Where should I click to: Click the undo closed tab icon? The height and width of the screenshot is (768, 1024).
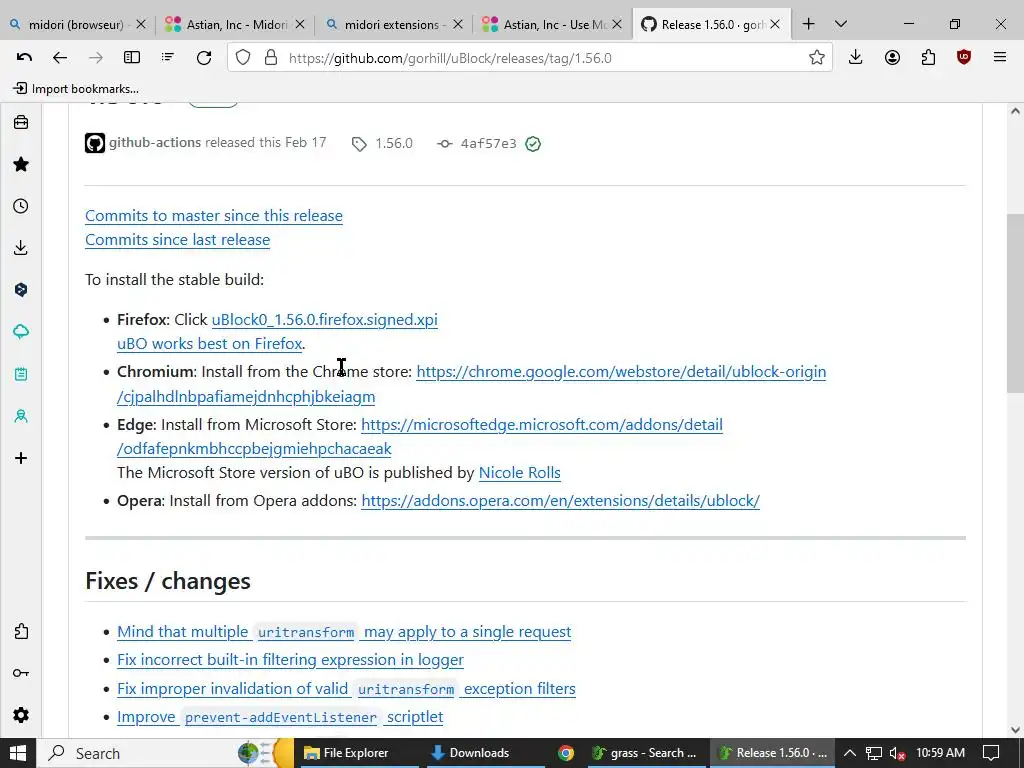(x=24, y=57)
